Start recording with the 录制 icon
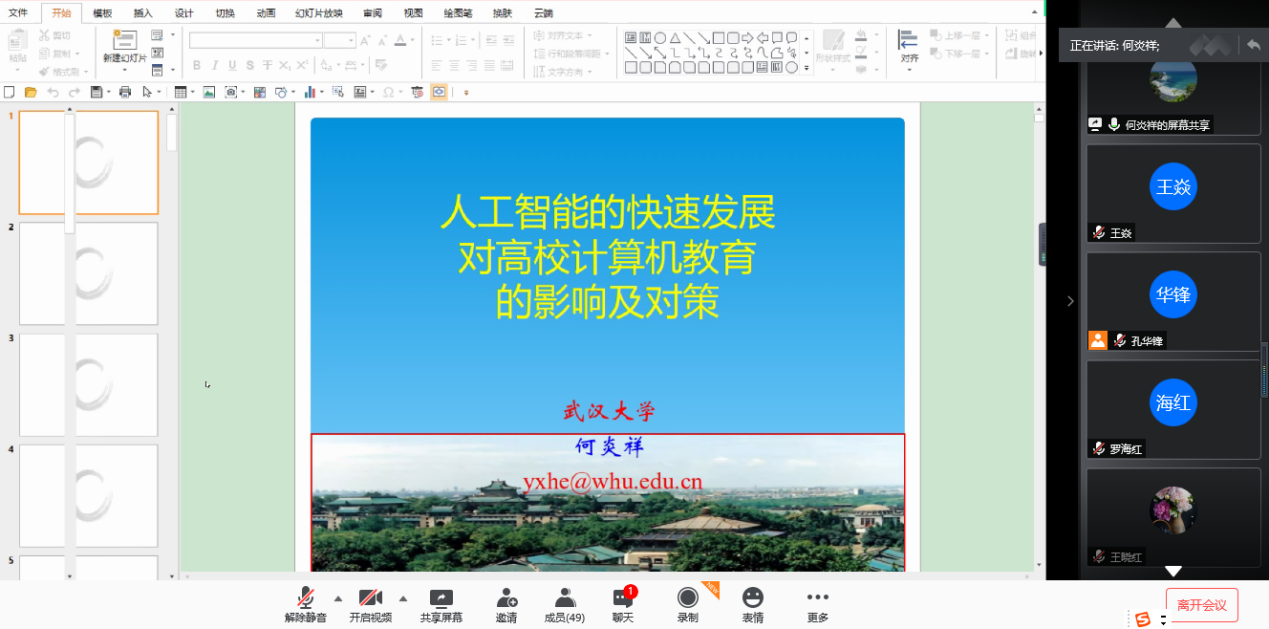The image size is (1269, 629). click(x=688, y=605)
